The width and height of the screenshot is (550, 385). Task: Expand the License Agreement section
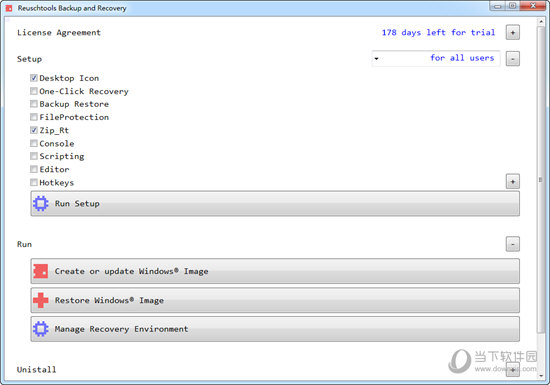[512, 33]
